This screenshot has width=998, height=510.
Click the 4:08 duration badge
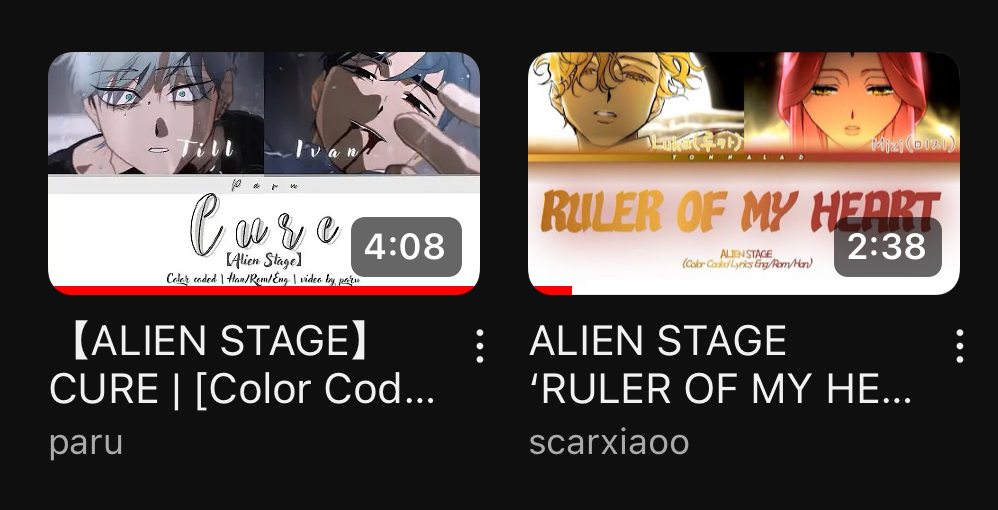tap(406, 247)
